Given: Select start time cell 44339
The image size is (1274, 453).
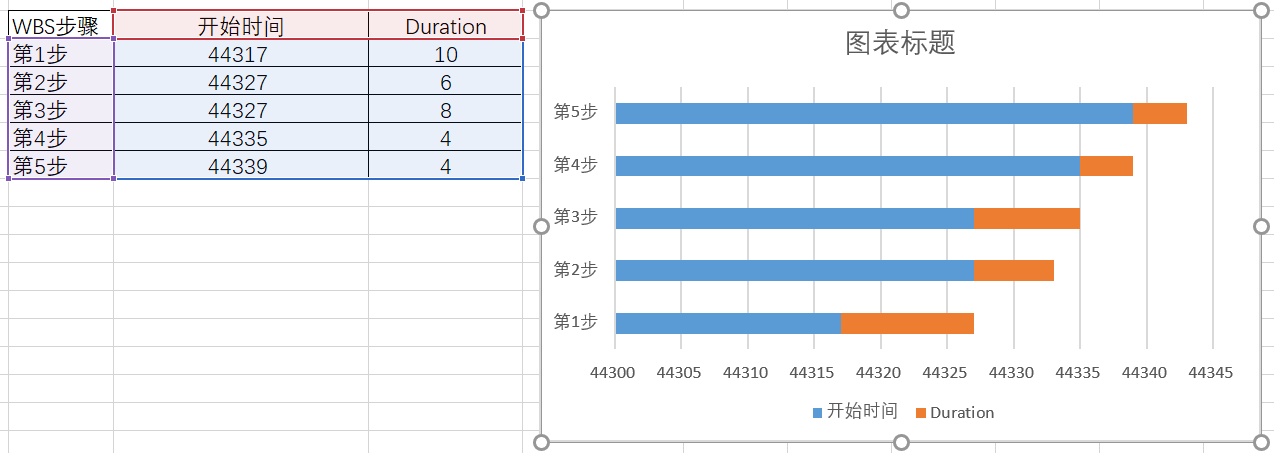Looking at the screenshot, I should (x=241, y=166).
